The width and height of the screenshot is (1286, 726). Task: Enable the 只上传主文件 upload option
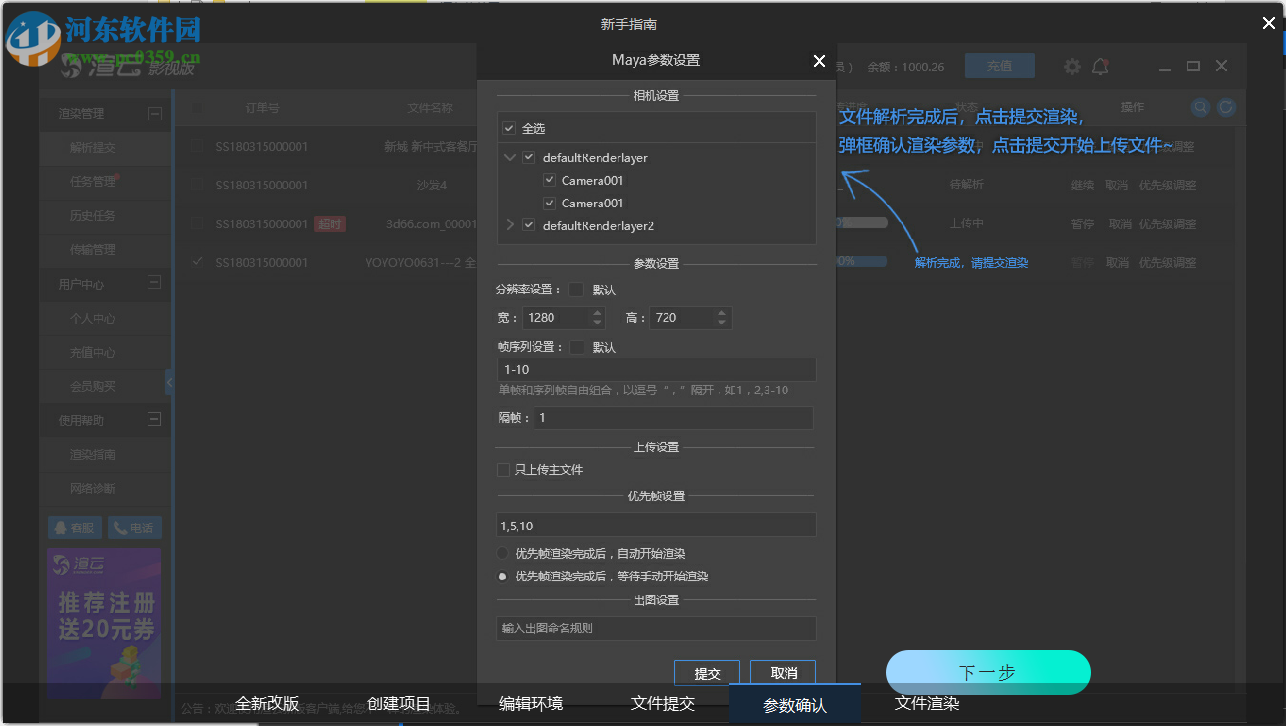[503, 469]
